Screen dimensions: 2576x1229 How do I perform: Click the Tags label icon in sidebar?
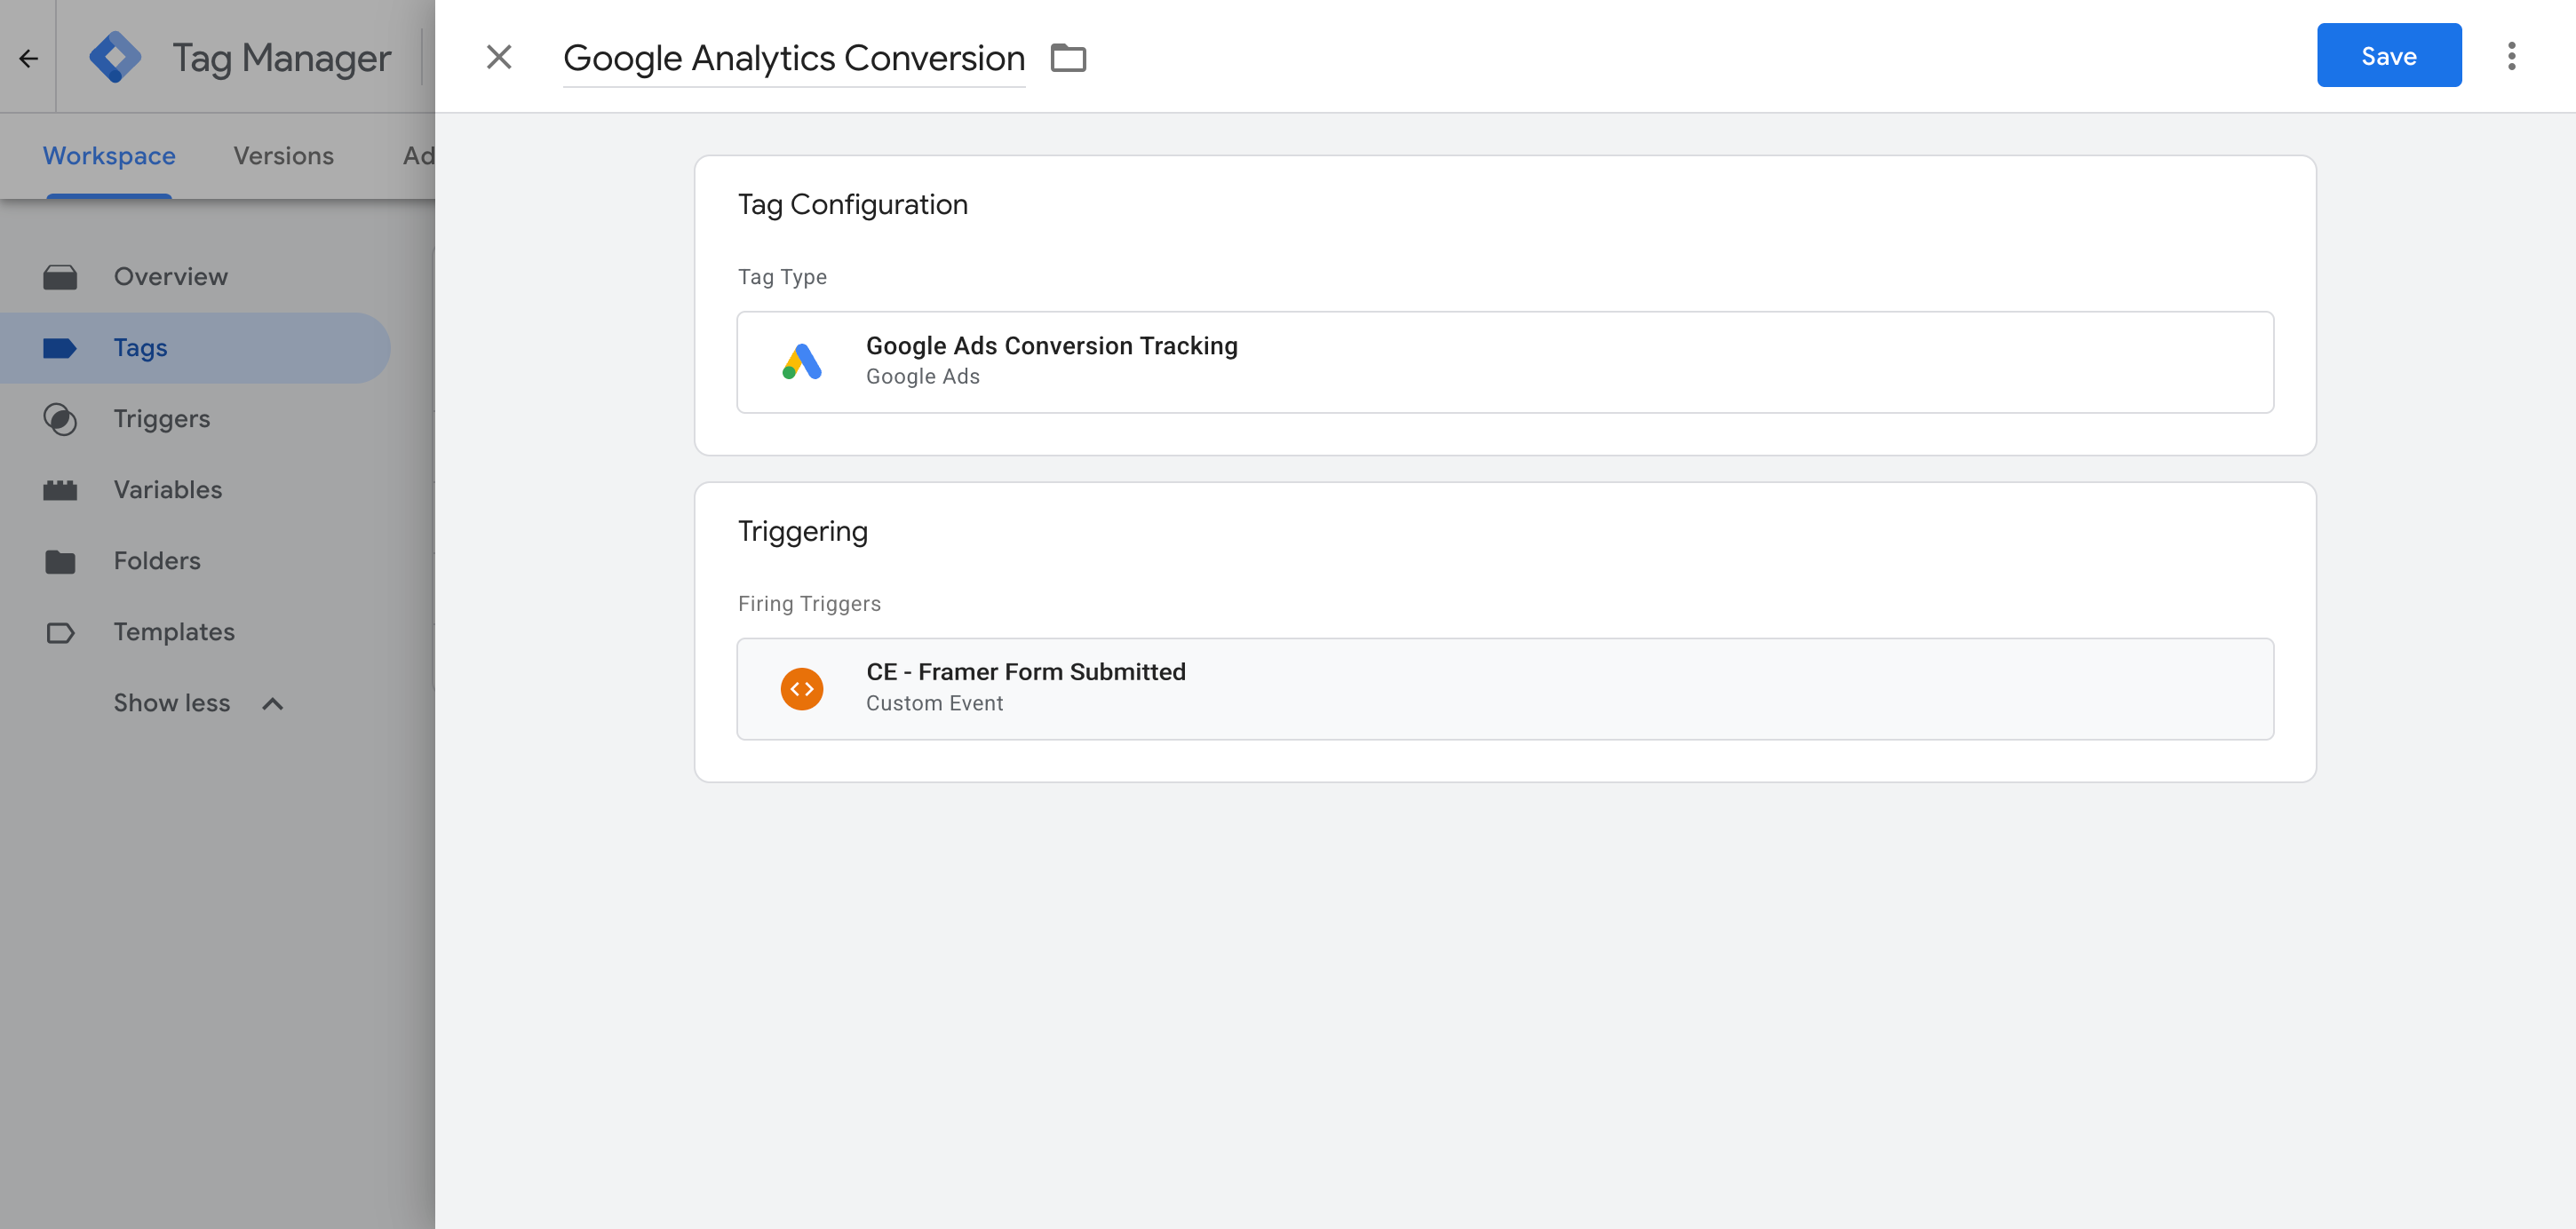pyautogui.click(x=60, y=348)
